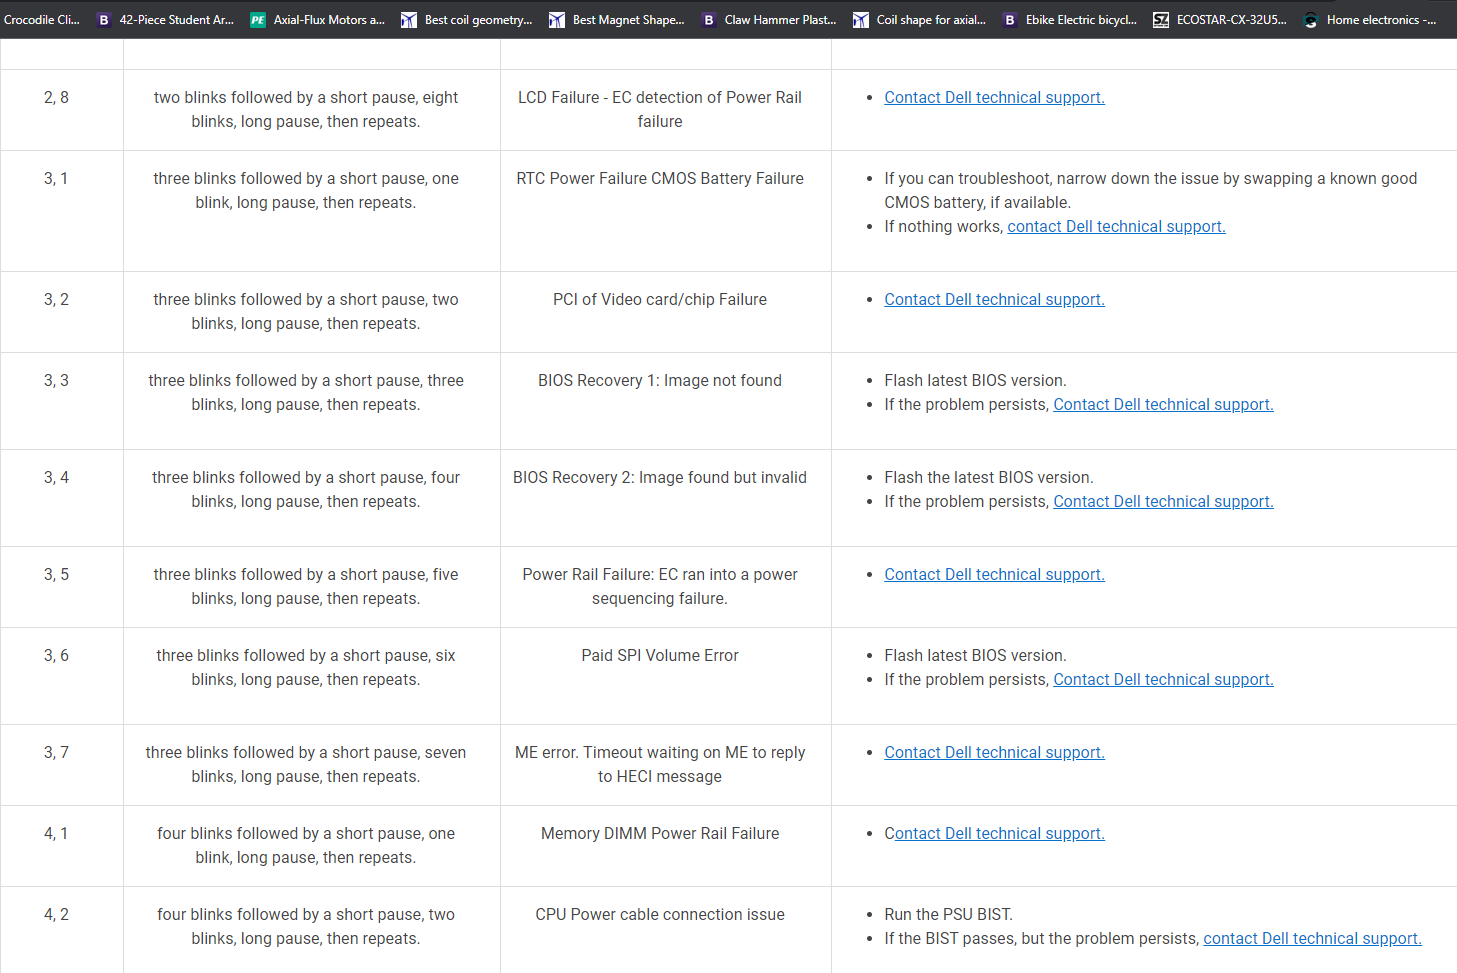The width and height of the screenshot is (1457, 973).
Task: Open the Best Magnet Shape bookmark
Action: [x=616, y=20]
